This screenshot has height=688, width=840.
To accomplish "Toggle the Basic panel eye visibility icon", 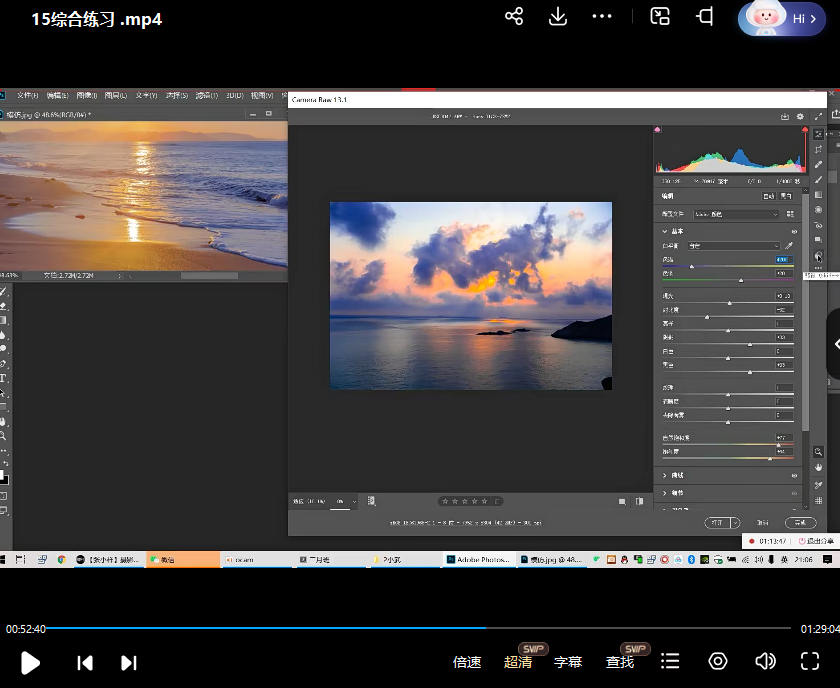I will coord(795,231).
